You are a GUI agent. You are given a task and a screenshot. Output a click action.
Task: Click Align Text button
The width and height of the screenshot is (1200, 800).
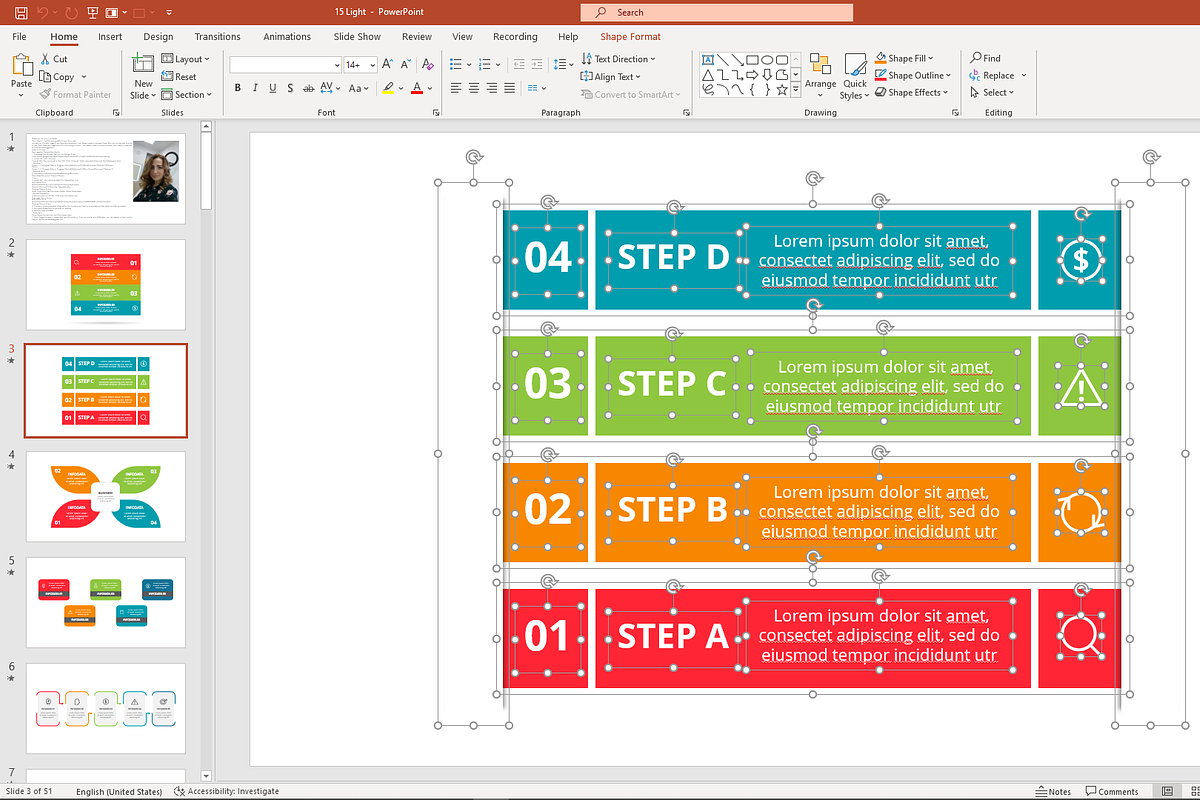pyautogui.click(x=612, y=77)
